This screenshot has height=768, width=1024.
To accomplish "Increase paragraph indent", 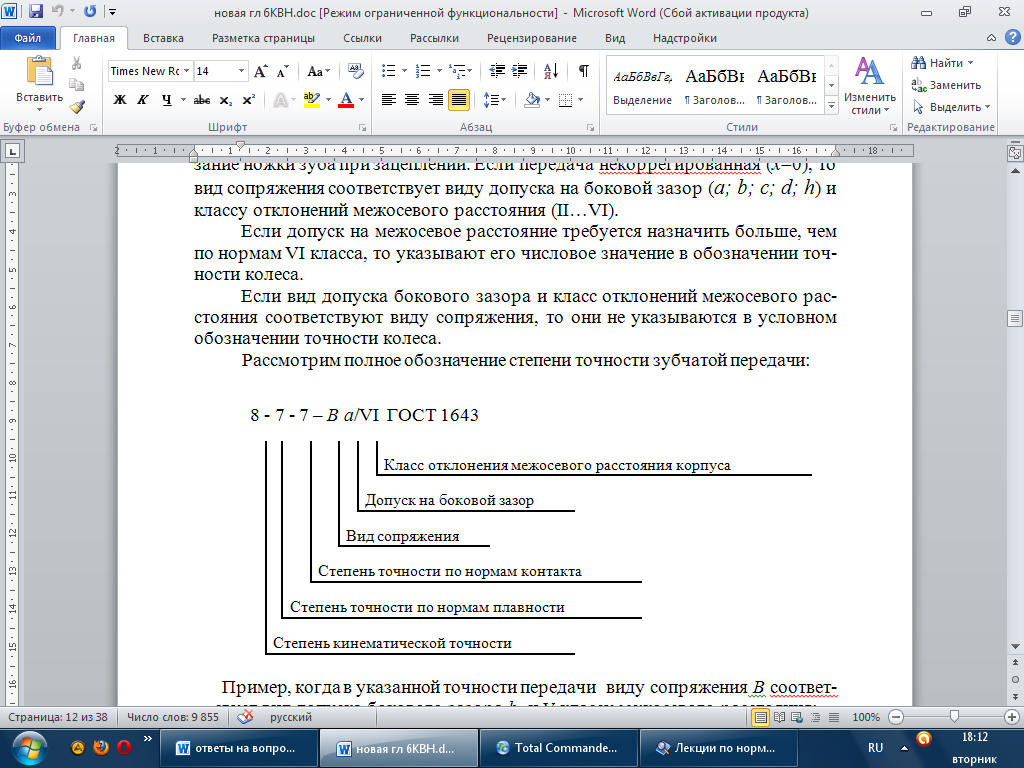I will (520, 71).
